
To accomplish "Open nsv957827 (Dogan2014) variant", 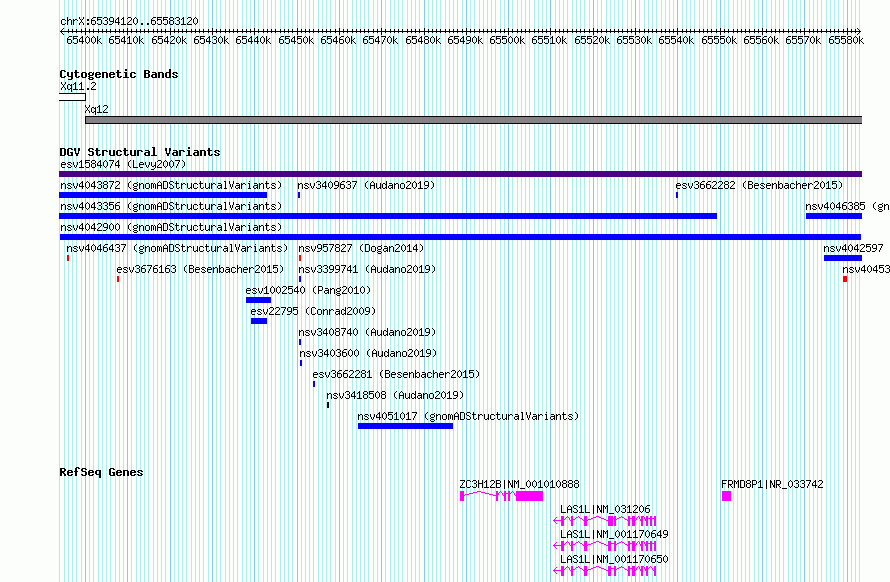I will point(361,249).
